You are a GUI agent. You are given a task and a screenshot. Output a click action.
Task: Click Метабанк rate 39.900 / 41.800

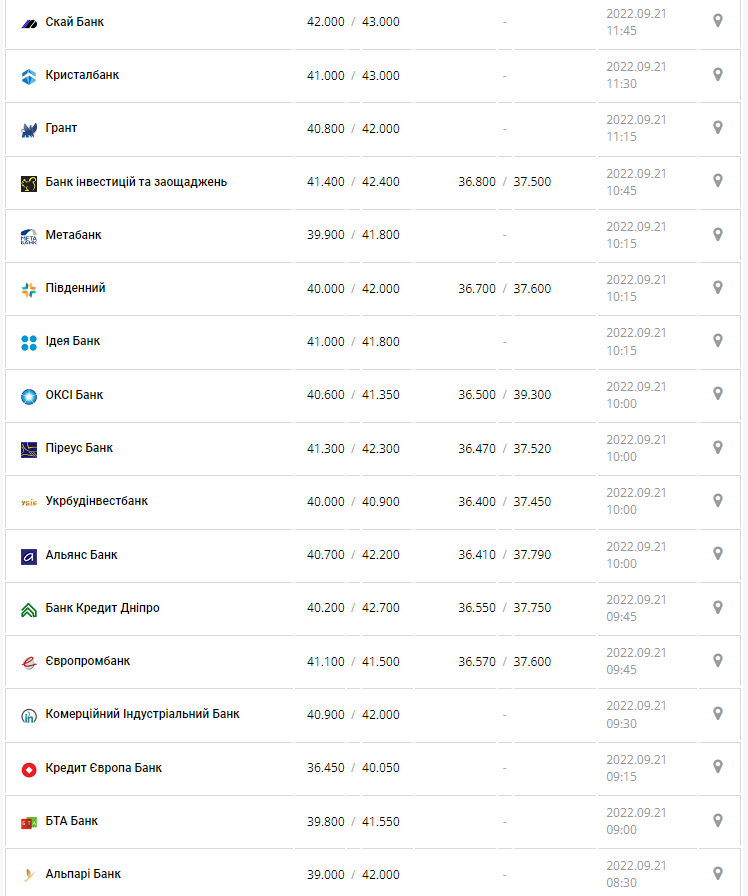pos(353,235)
